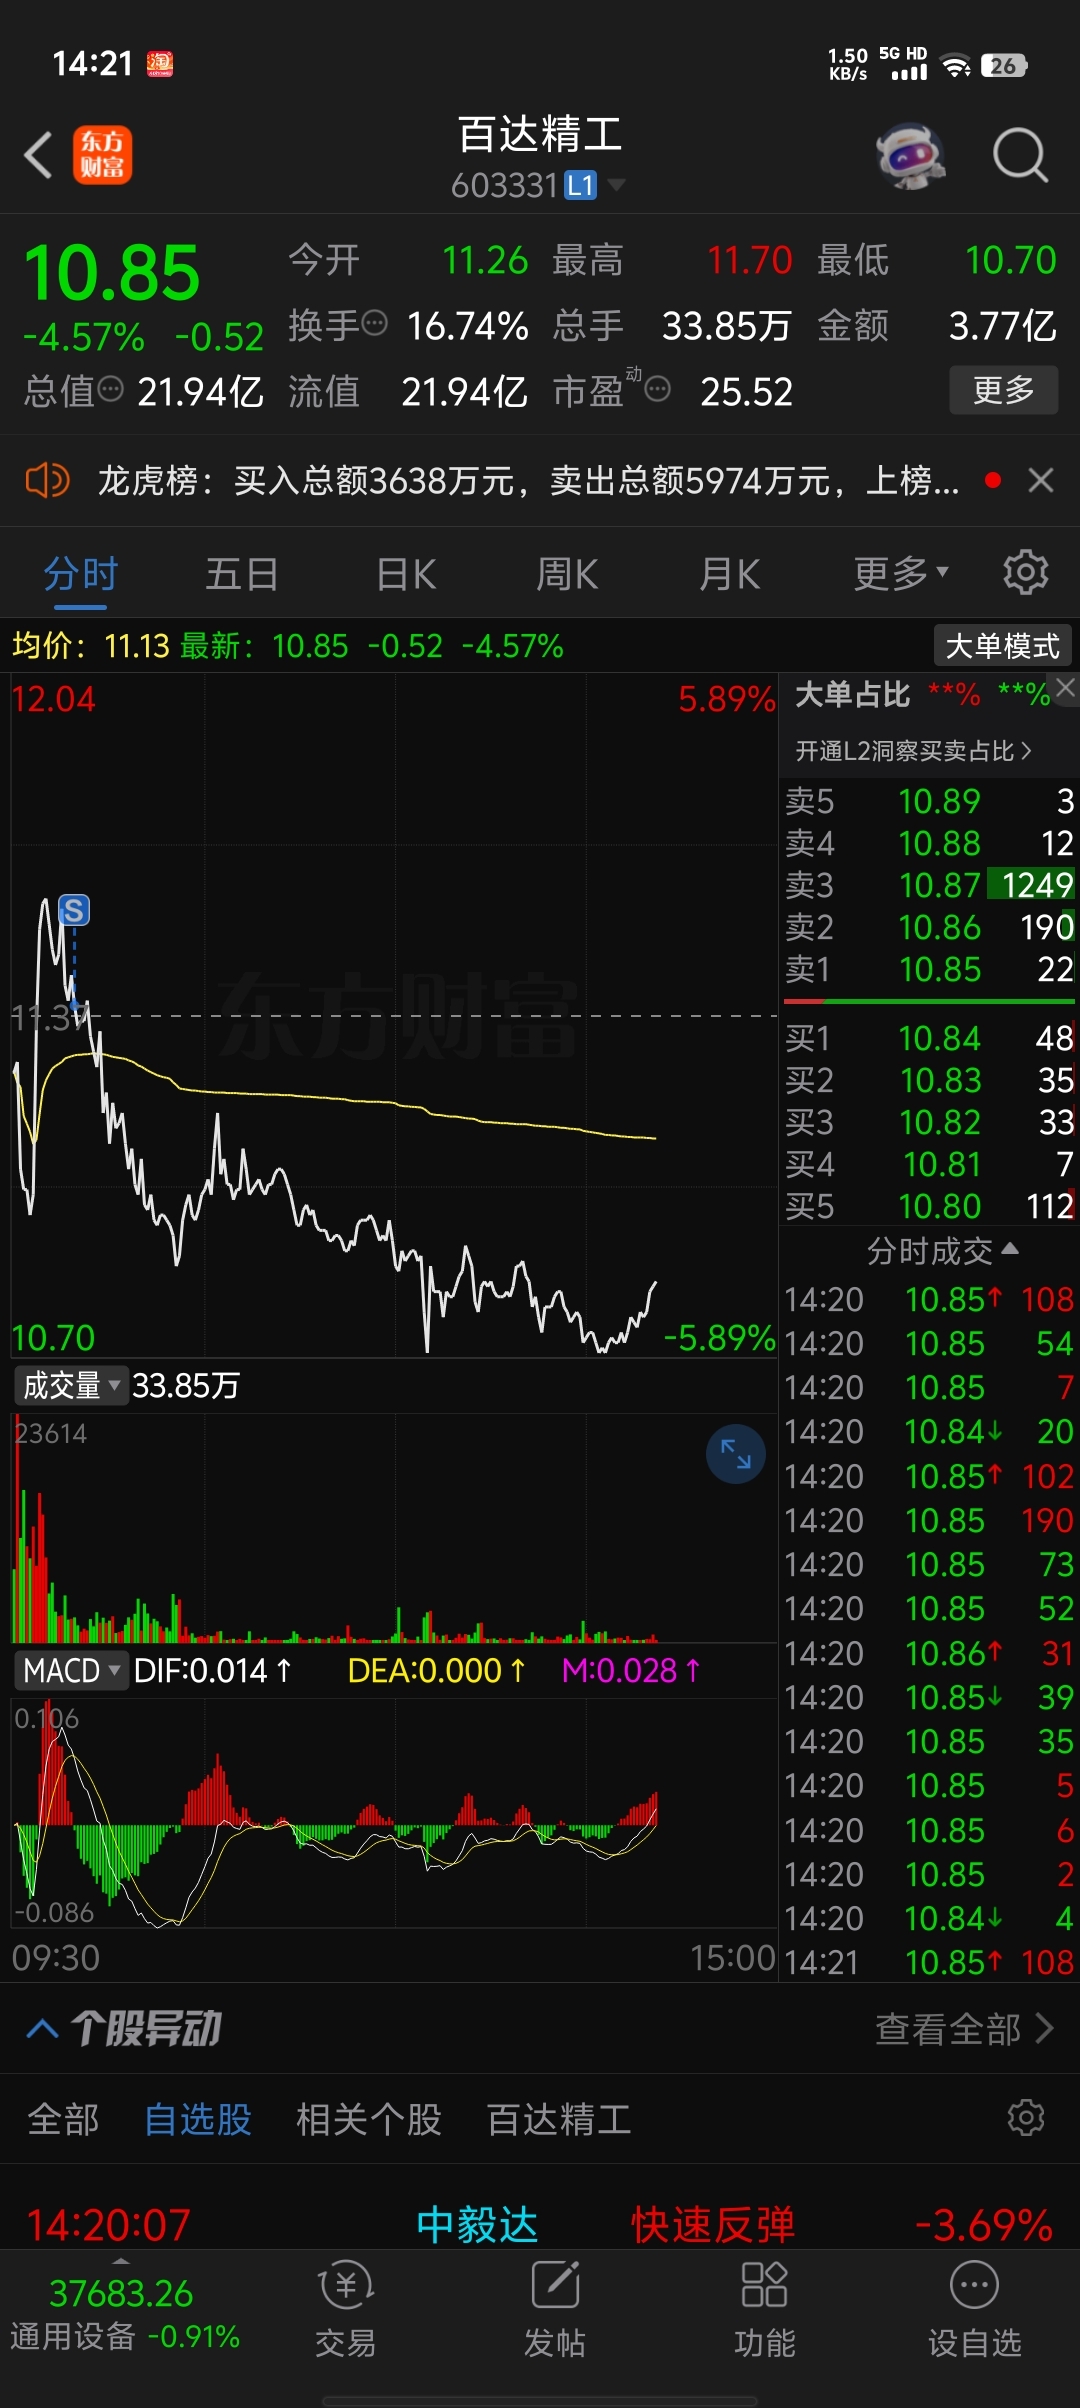Tap the Wi-Fi status icon

point(957,66)
